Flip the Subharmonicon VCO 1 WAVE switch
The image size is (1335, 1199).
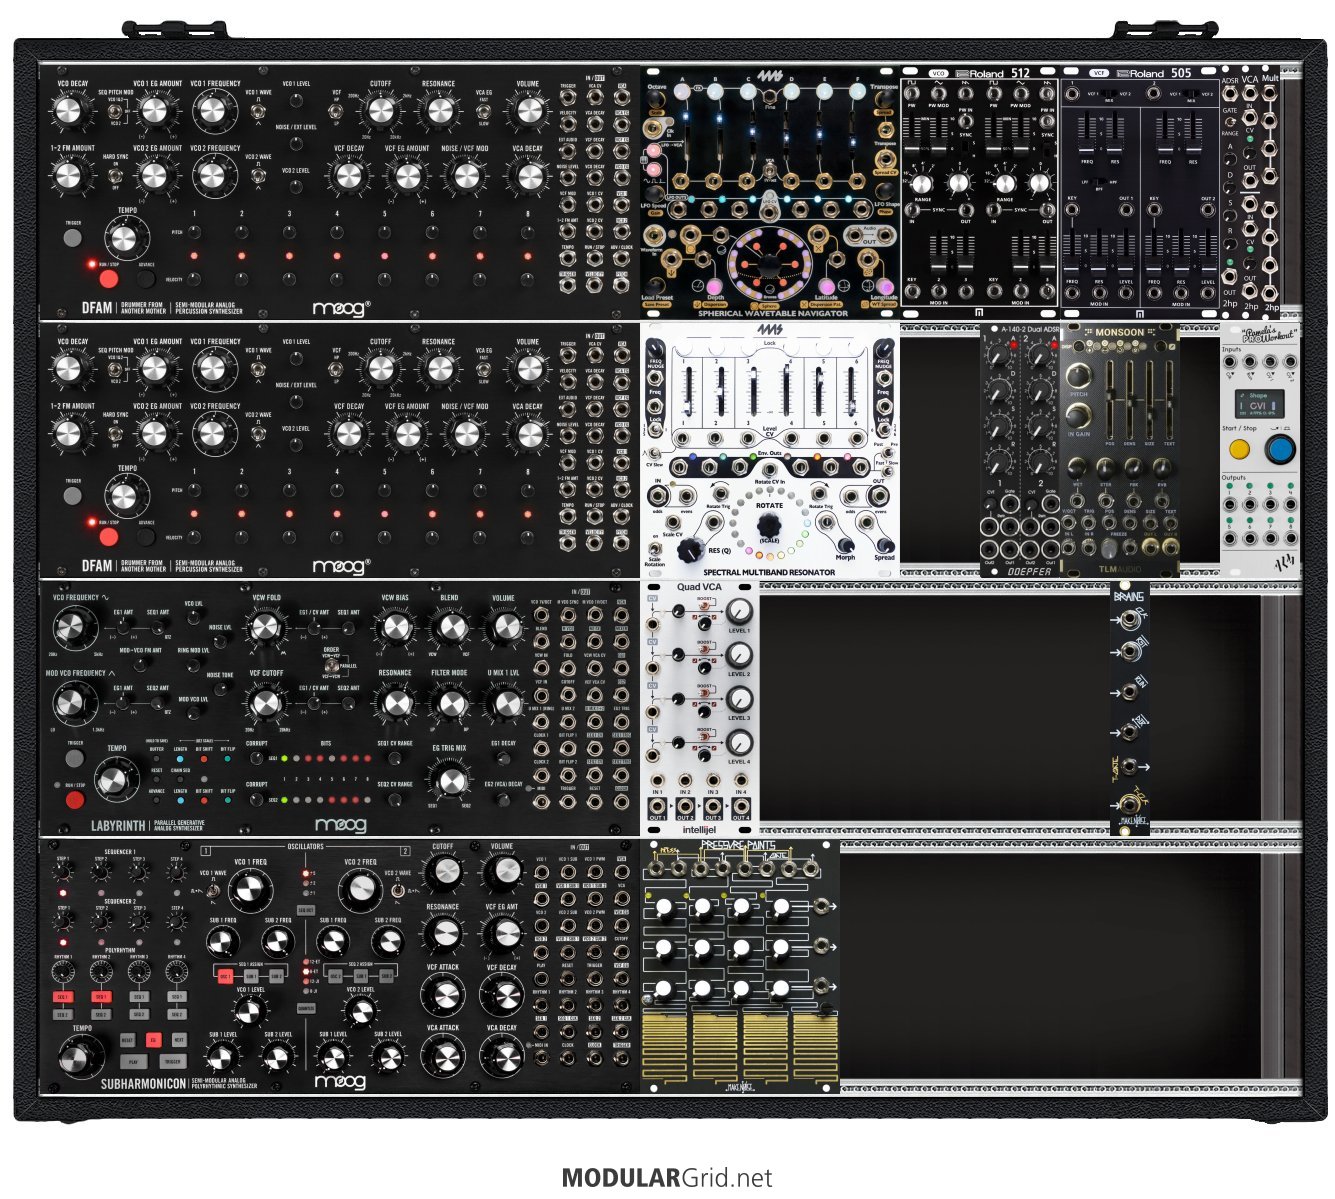click(211, 889)
